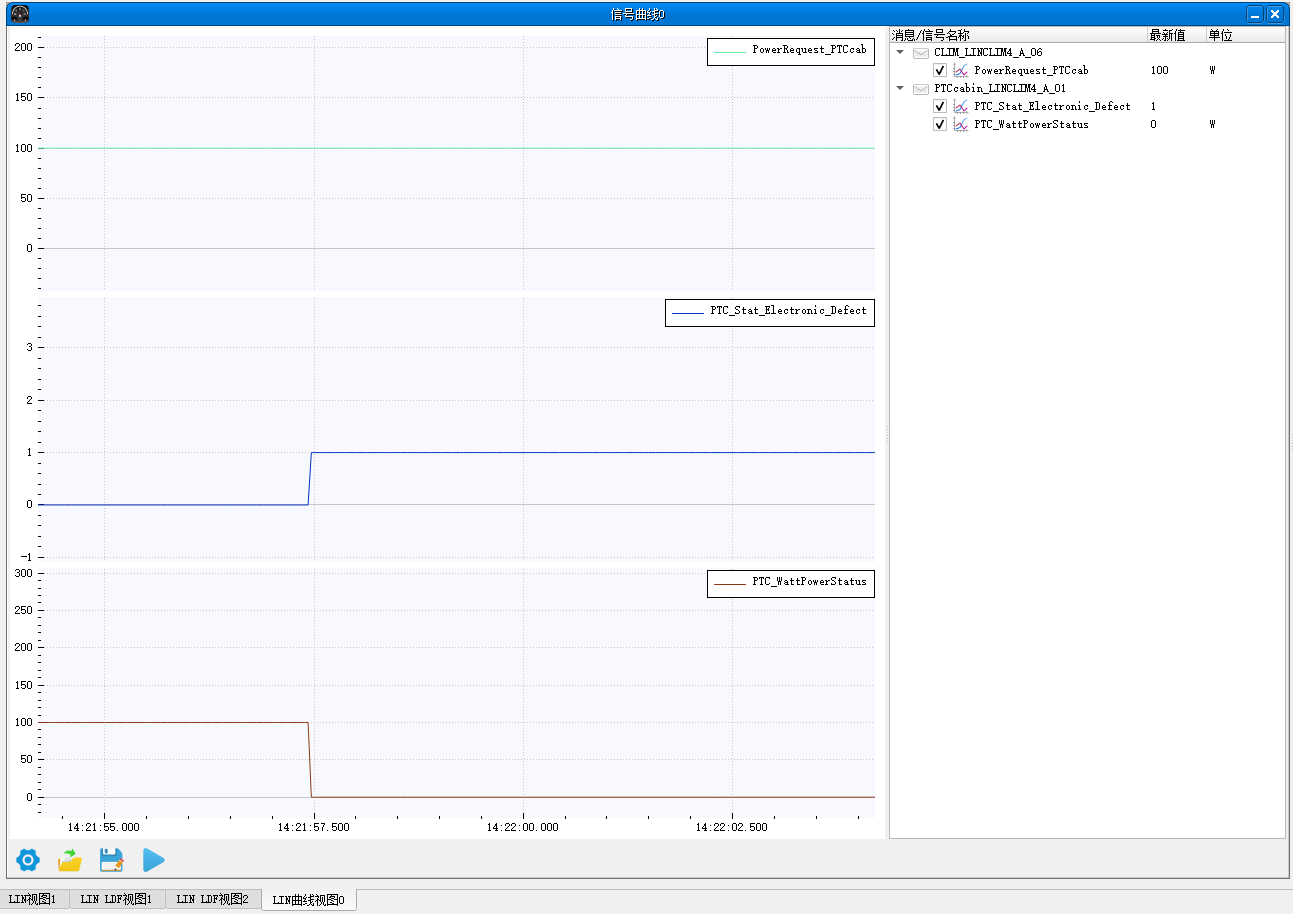Click the PowerRequest_PTCcab curve icon in tree
The image size is (1293, 914).
pos(961,70)
